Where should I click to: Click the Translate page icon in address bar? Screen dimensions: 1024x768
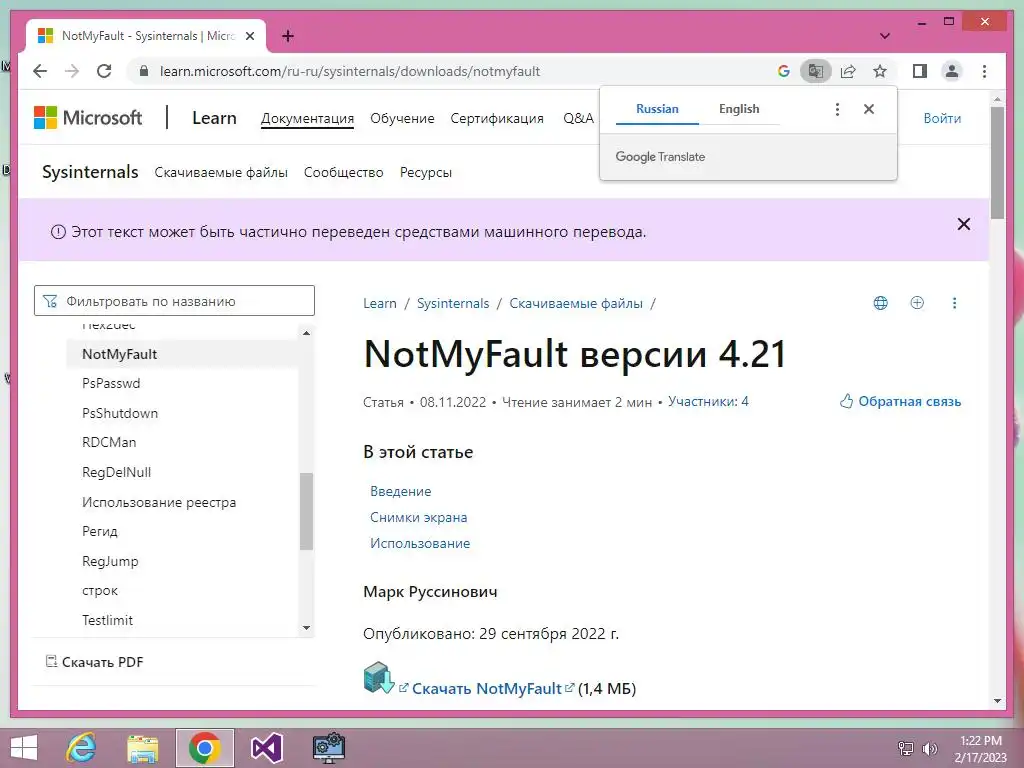(x=816, y=71)
